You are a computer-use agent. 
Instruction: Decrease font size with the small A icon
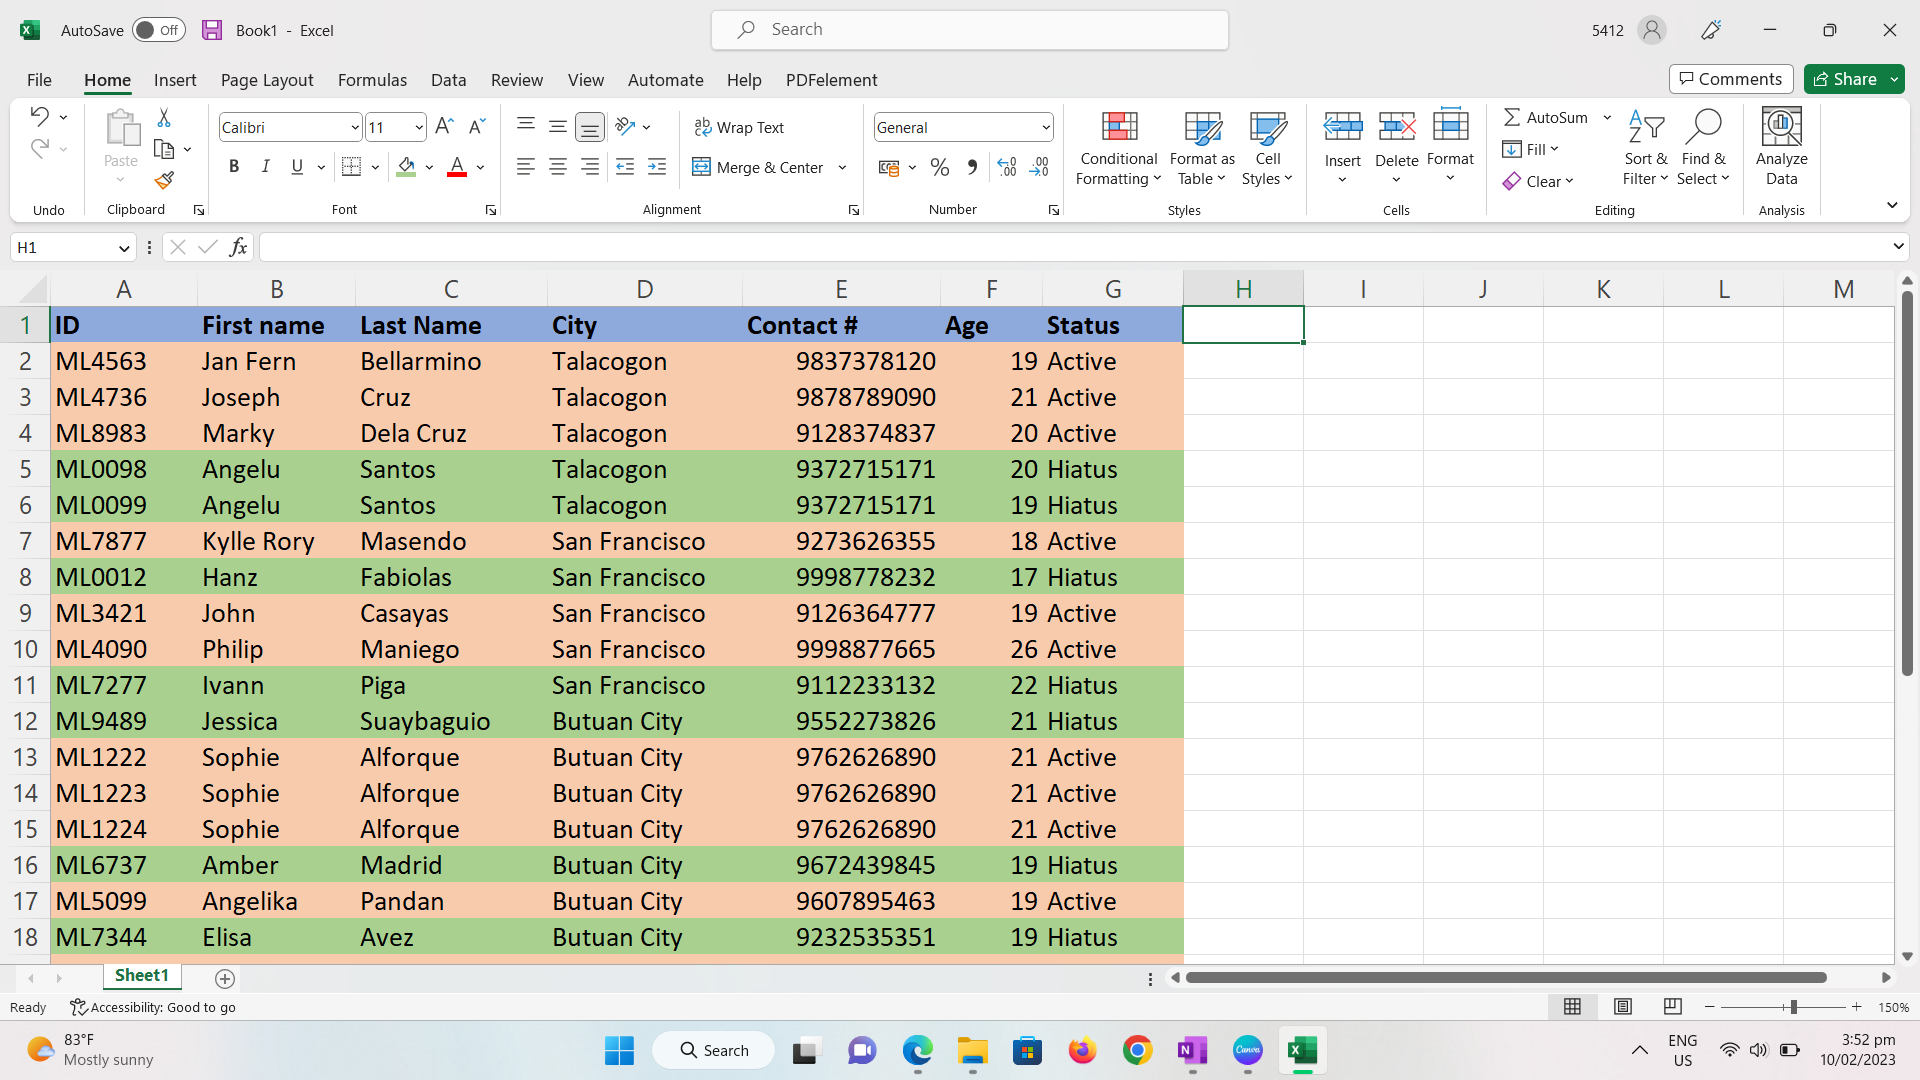tap(477, 126)
